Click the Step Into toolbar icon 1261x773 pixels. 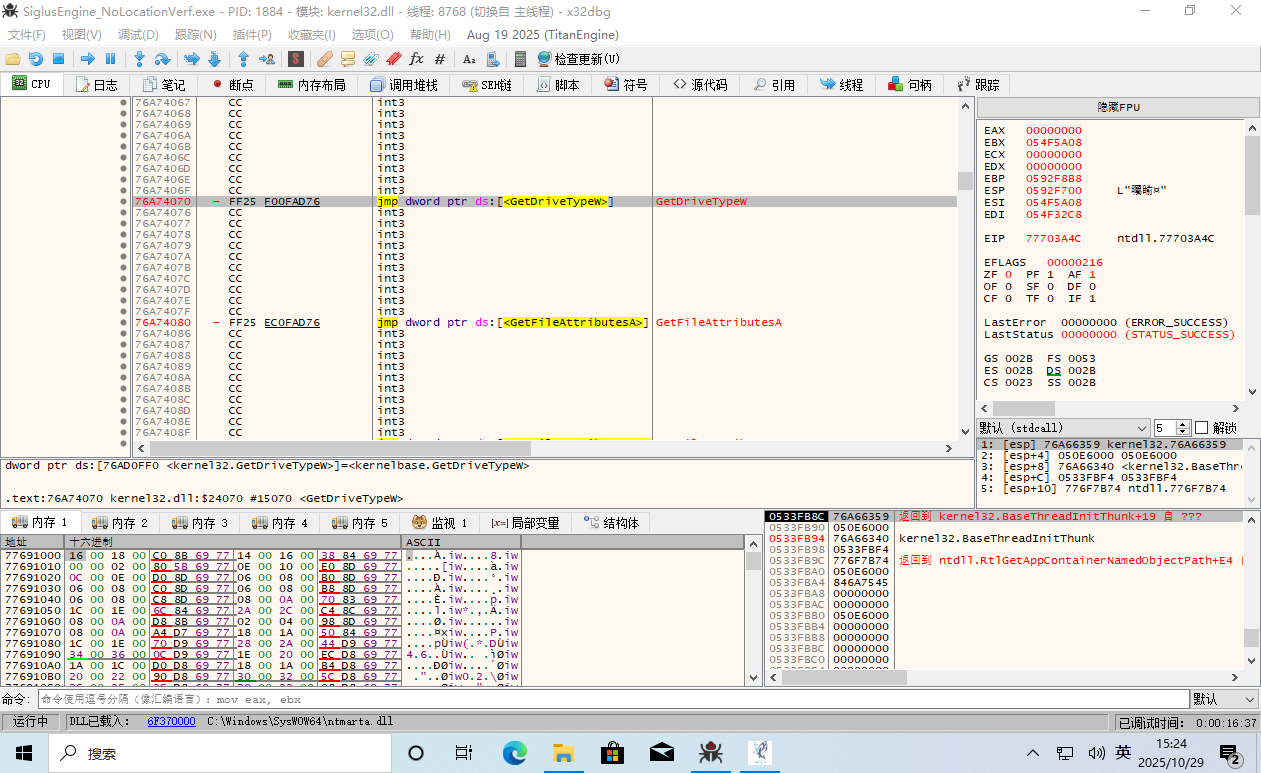[x=139, y=59]
